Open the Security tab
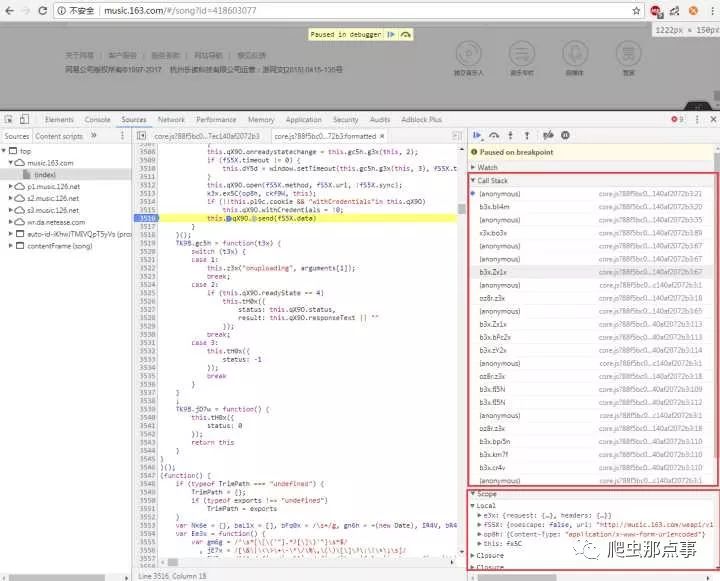720x581 pixels. point(345,119)
